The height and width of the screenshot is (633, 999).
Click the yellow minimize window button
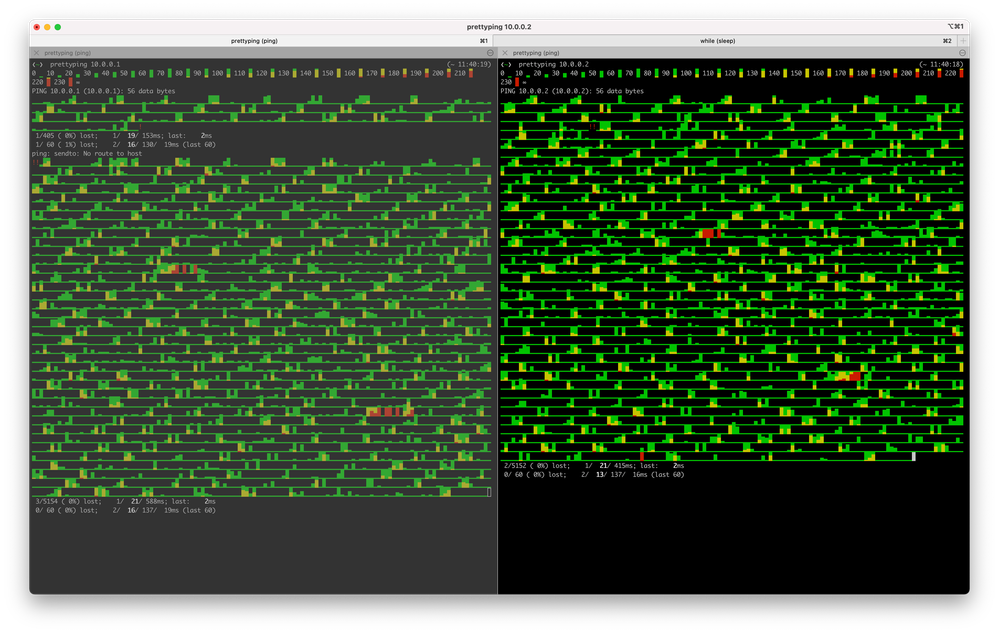(x=47, y=27)
